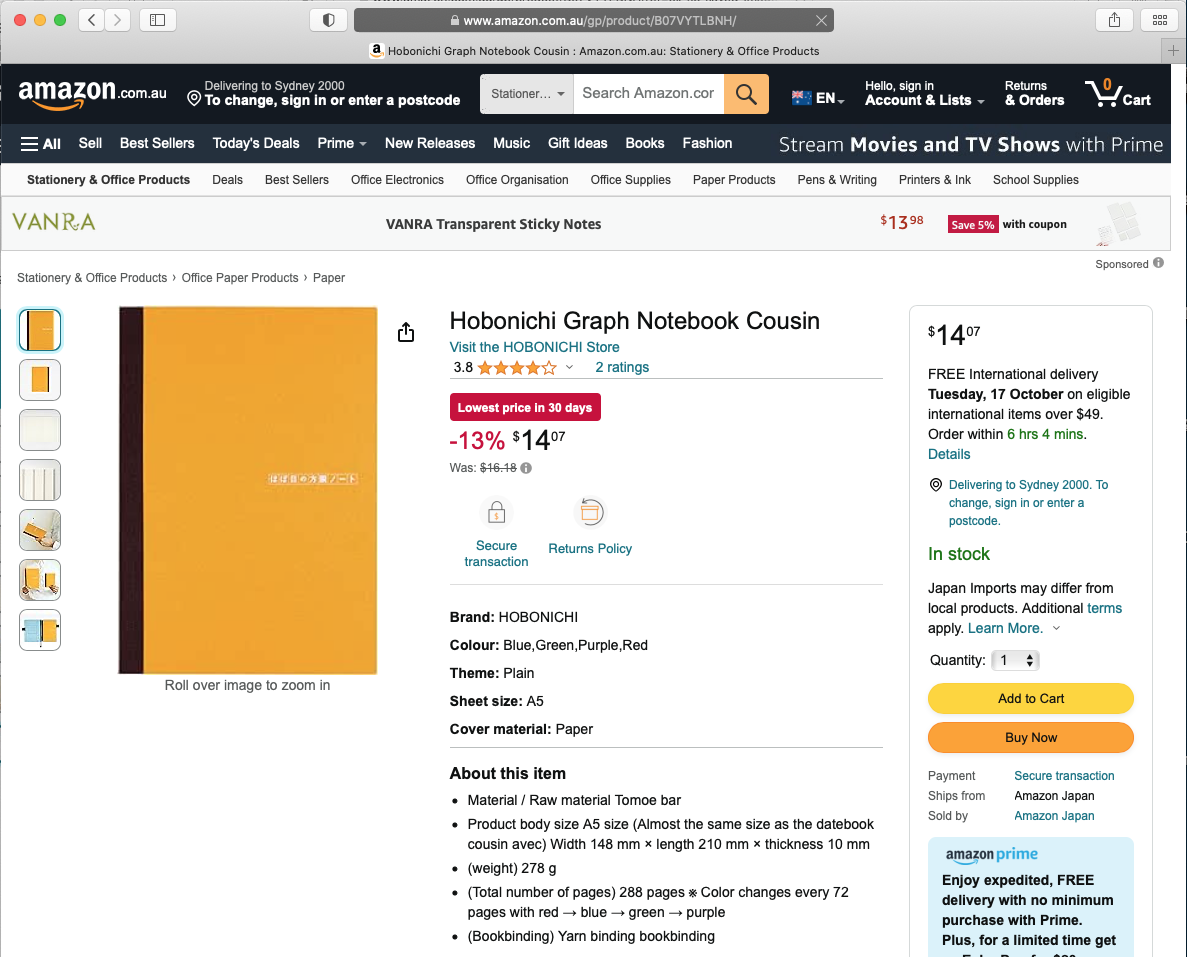Click the Safari share toolbar icon
This screenshot has width=1187, height=957.
click(1114, 20)
